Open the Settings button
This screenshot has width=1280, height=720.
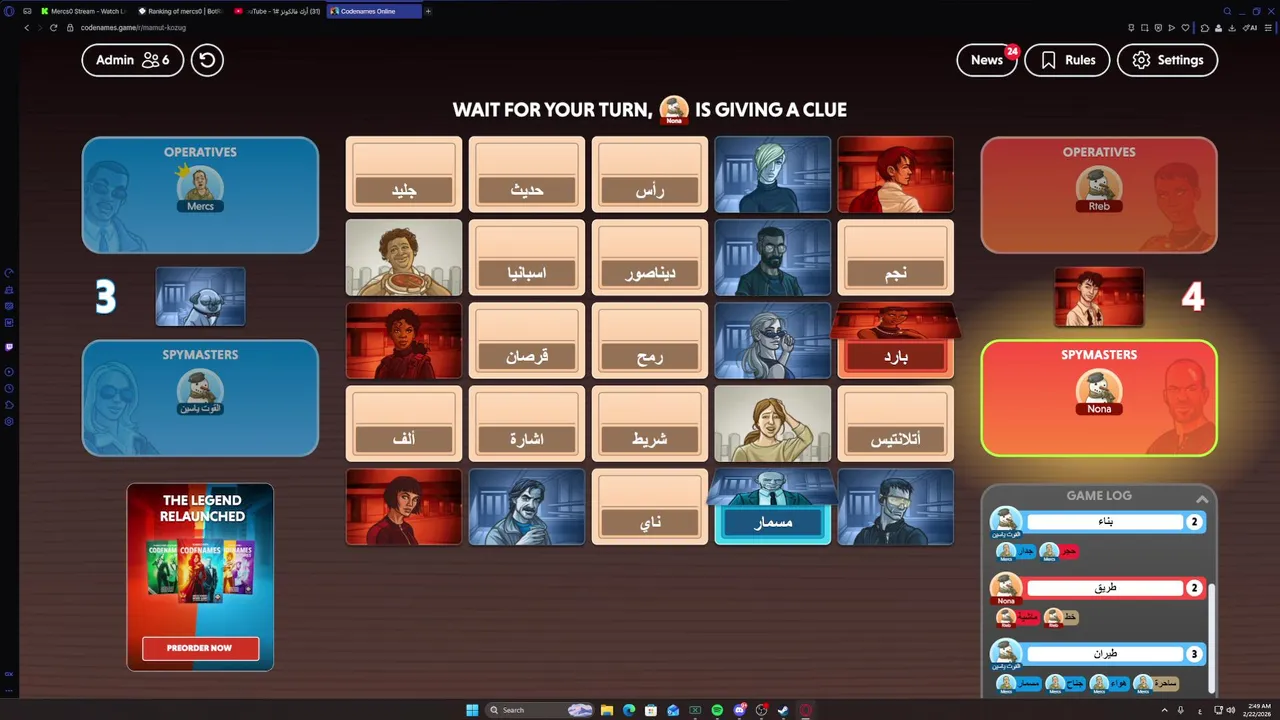point(1167,60)
